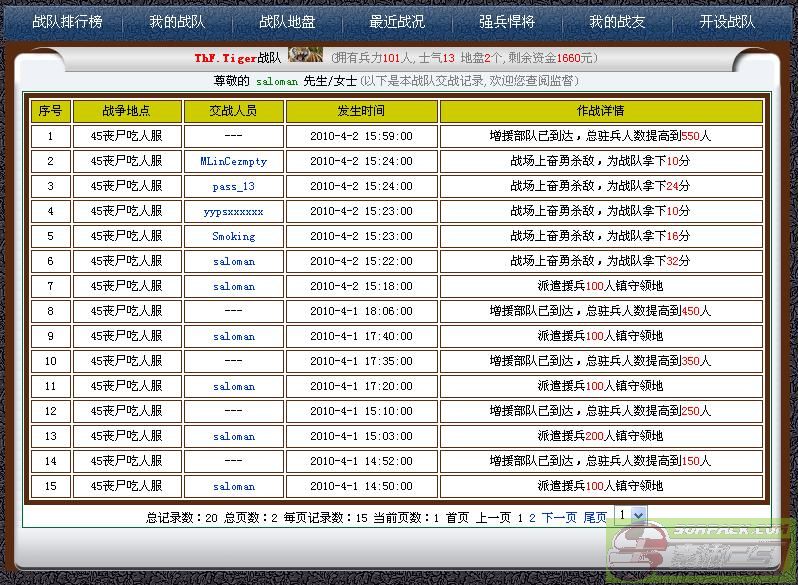Select 我的战友 in navigation bar

pyautogui.click(x=617, y=21)
